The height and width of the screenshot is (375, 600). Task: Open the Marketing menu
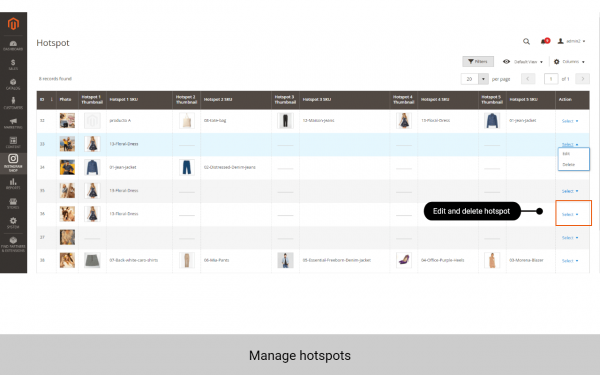[x=13, y=123]
